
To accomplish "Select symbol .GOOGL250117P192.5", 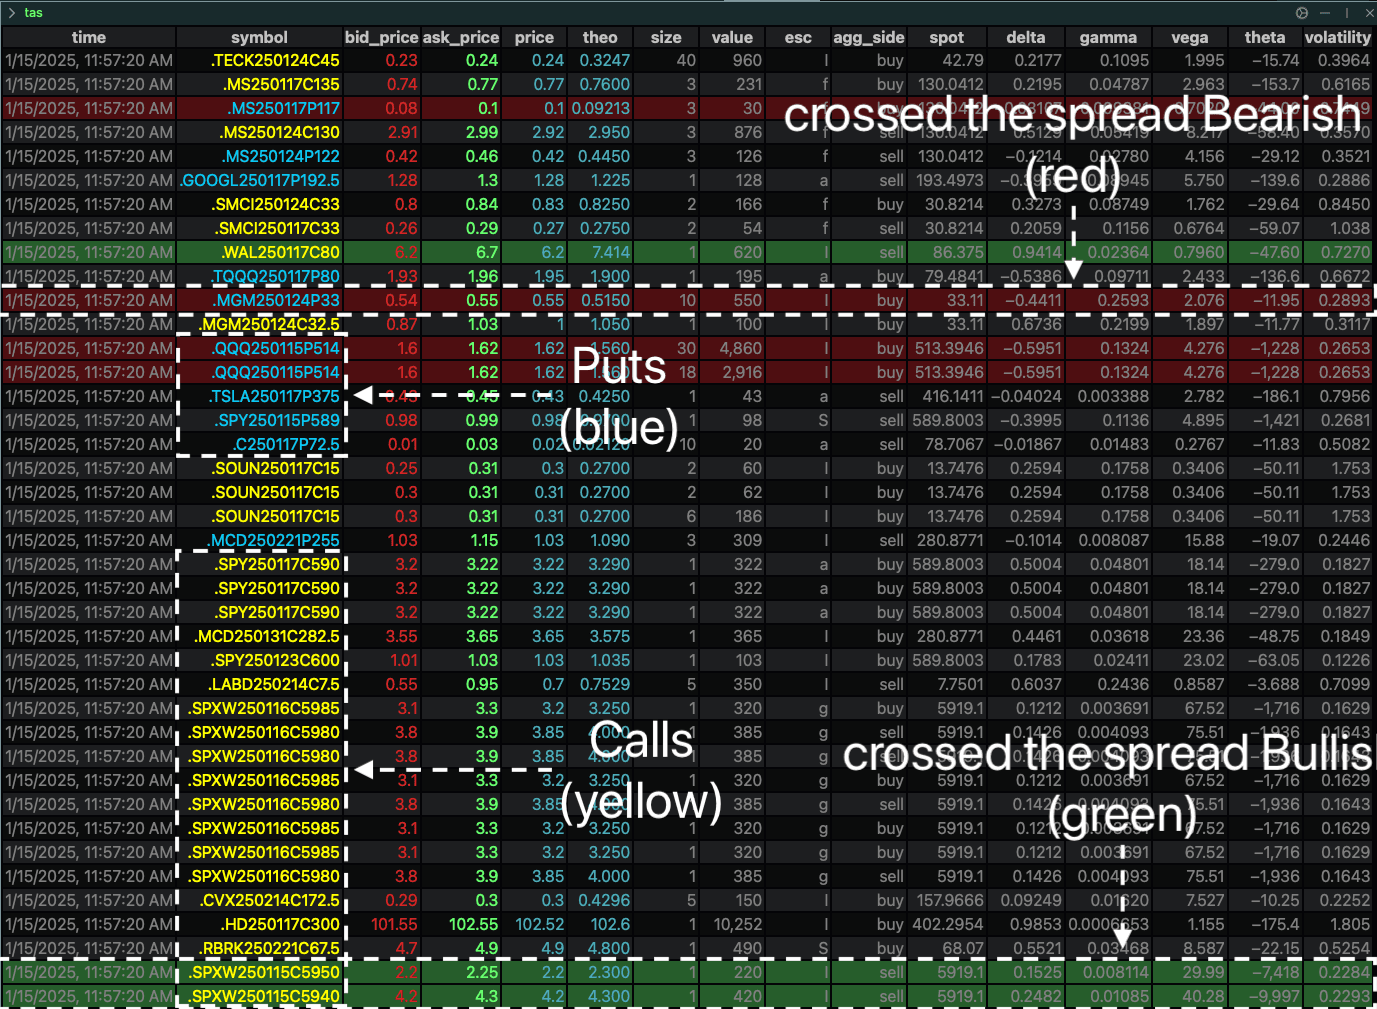I will tap(260, 180).
